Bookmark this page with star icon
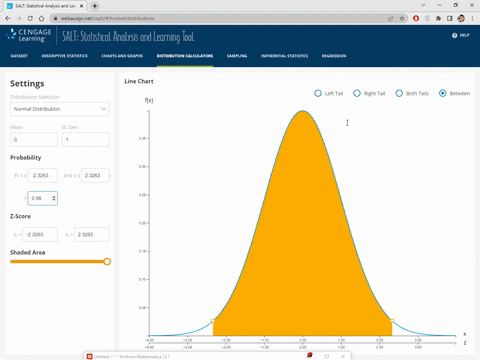Viewport: 480px width, 360px height. (402, 18)
